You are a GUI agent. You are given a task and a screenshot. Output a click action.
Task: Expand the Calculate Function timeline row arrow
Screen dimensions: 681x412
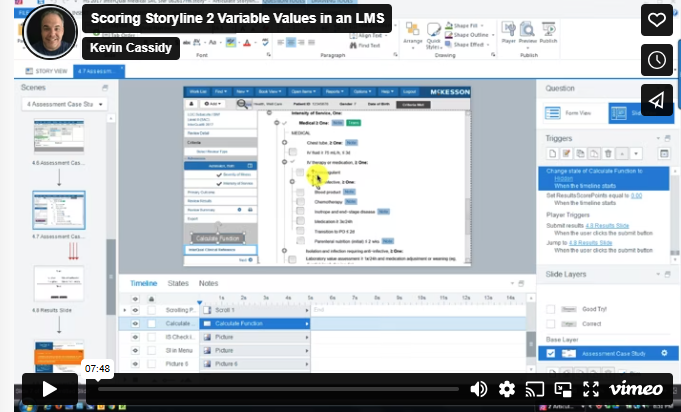coord(307,324)
